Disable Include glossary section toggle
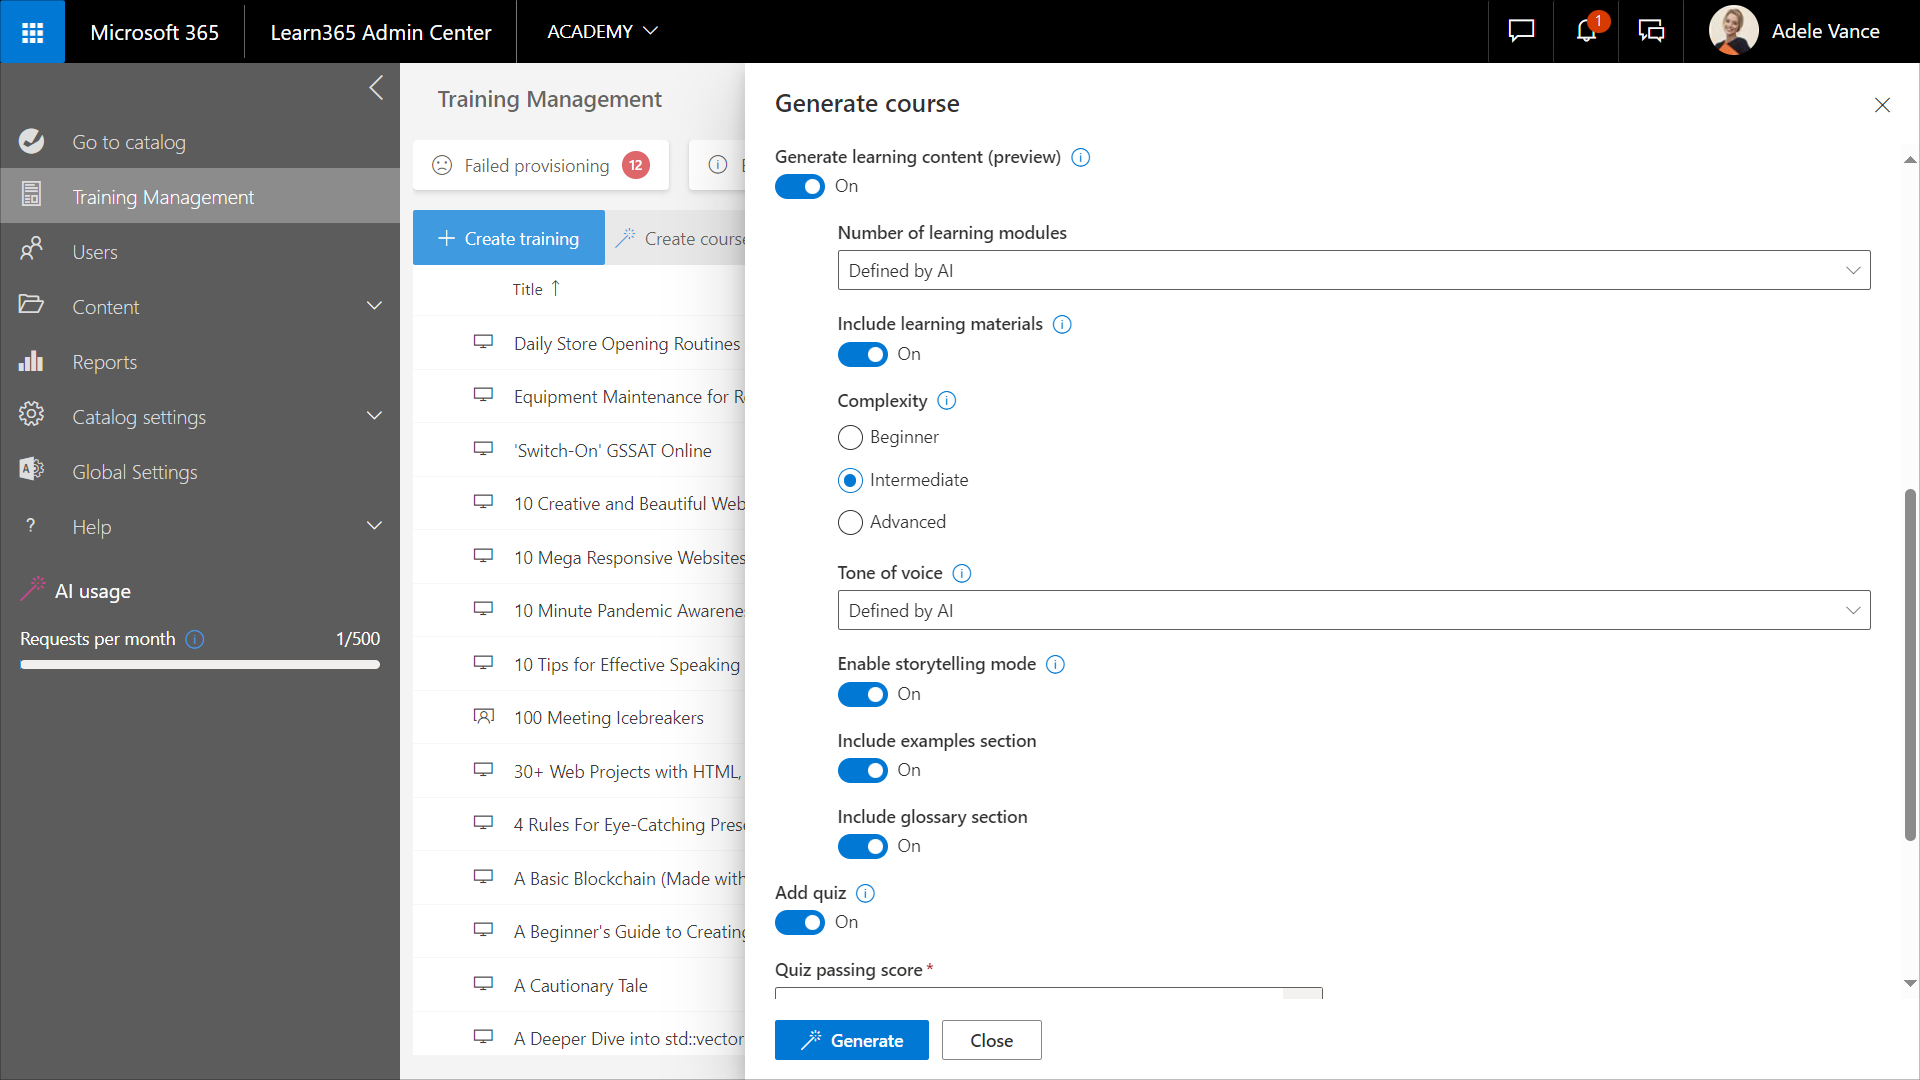This screenshot has width=1920, height=1080. click(x=862, y=846)
